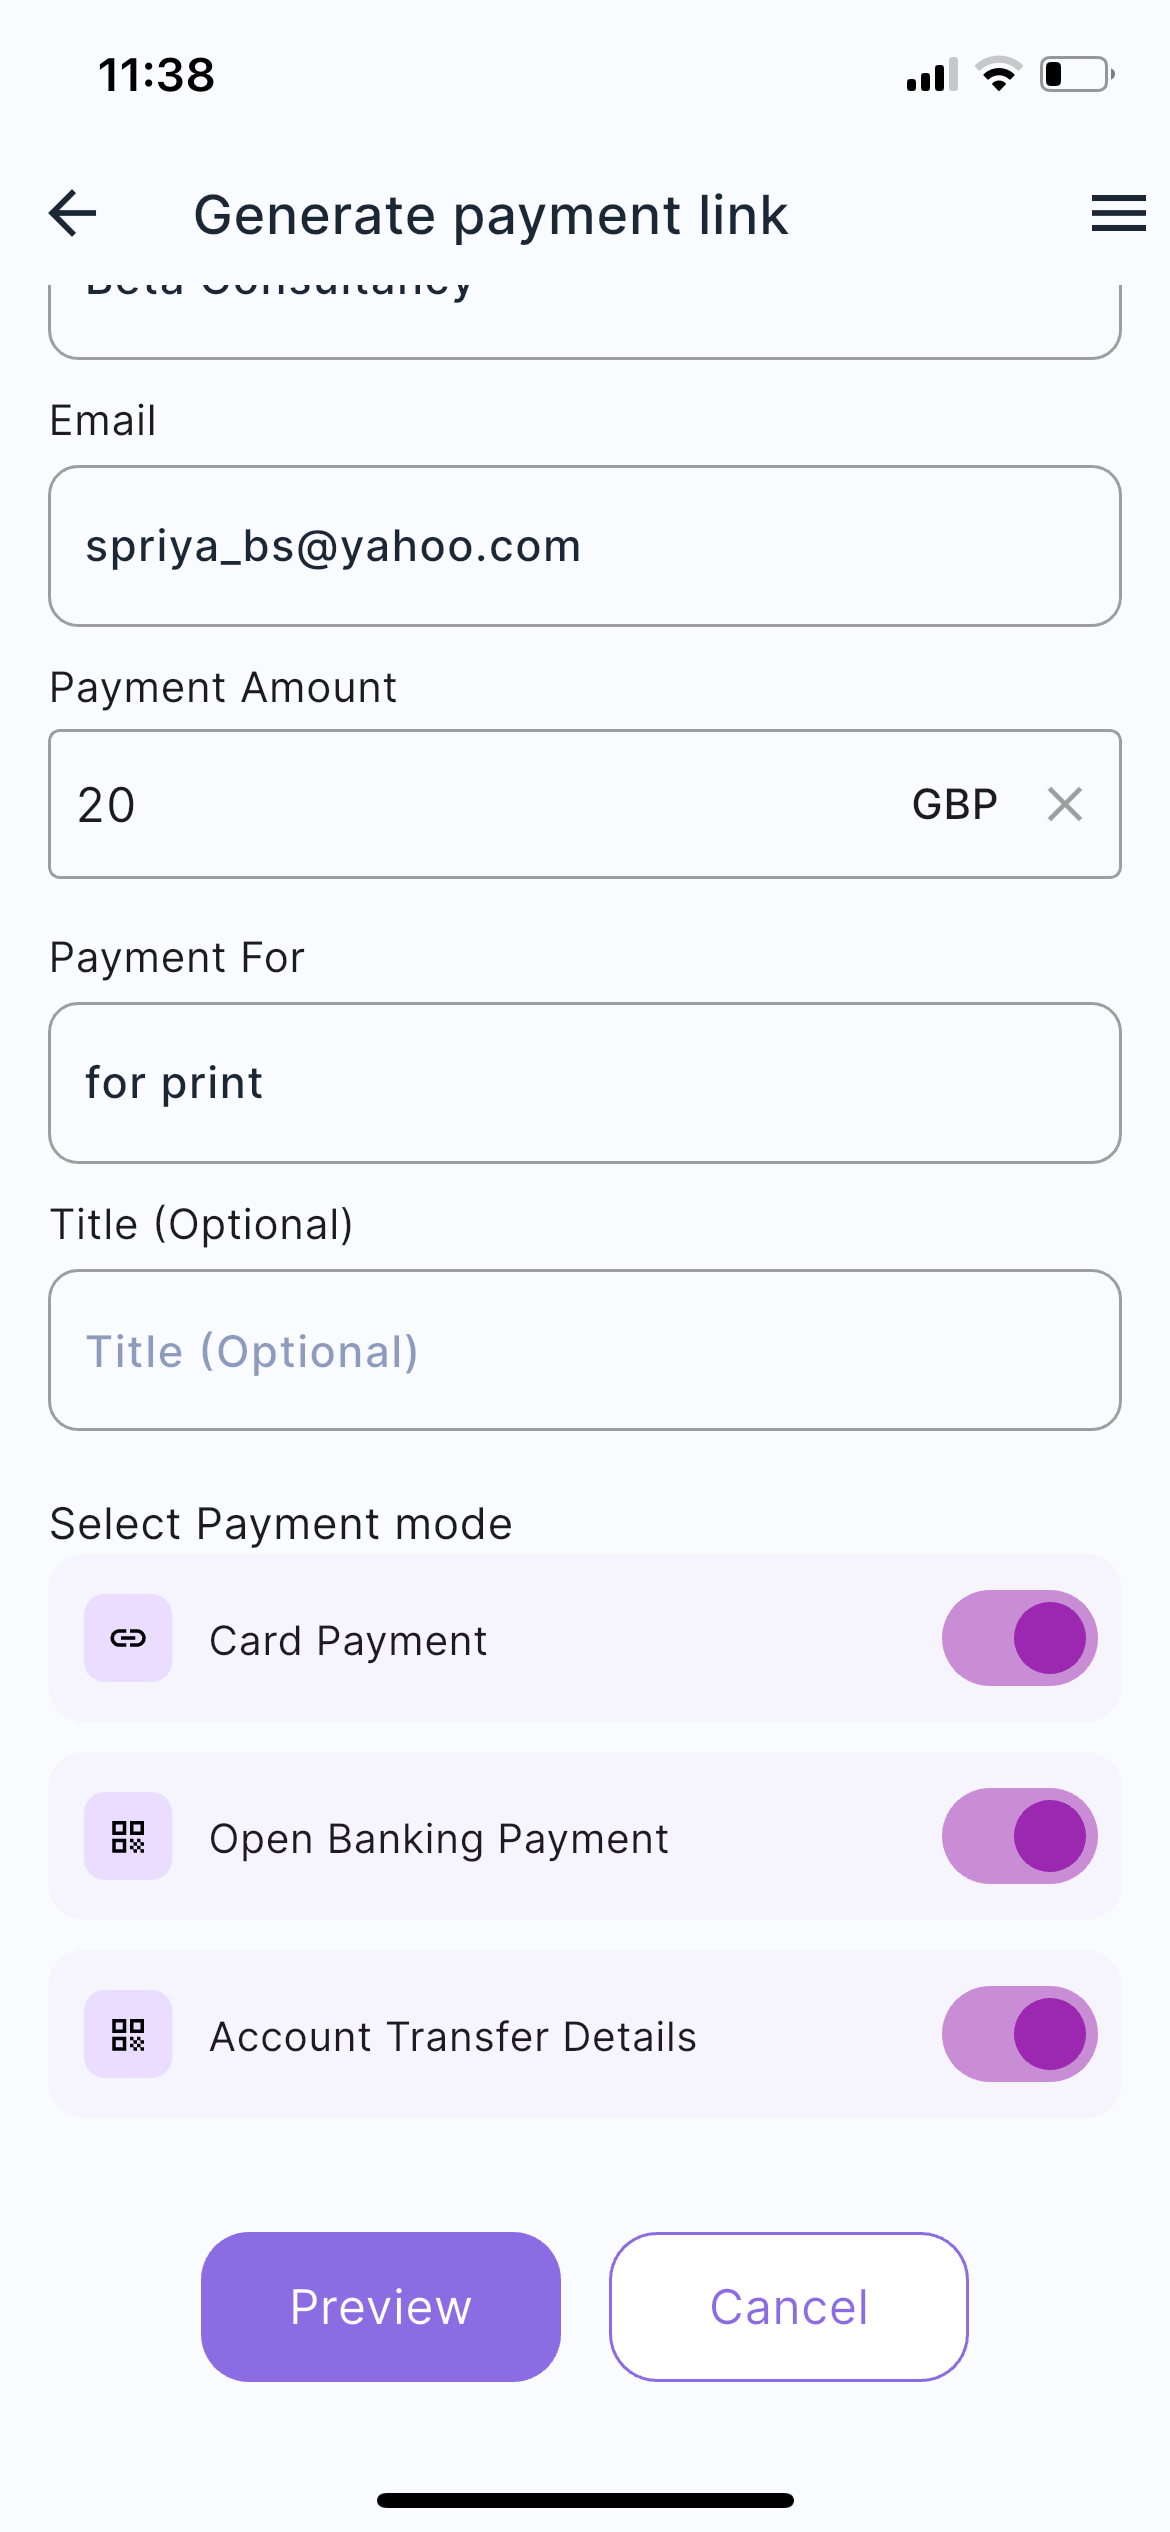Turn off Open Banking Payment switch
The height and width of the screenshot is (2532, 1170).
coord(1019,1836)
